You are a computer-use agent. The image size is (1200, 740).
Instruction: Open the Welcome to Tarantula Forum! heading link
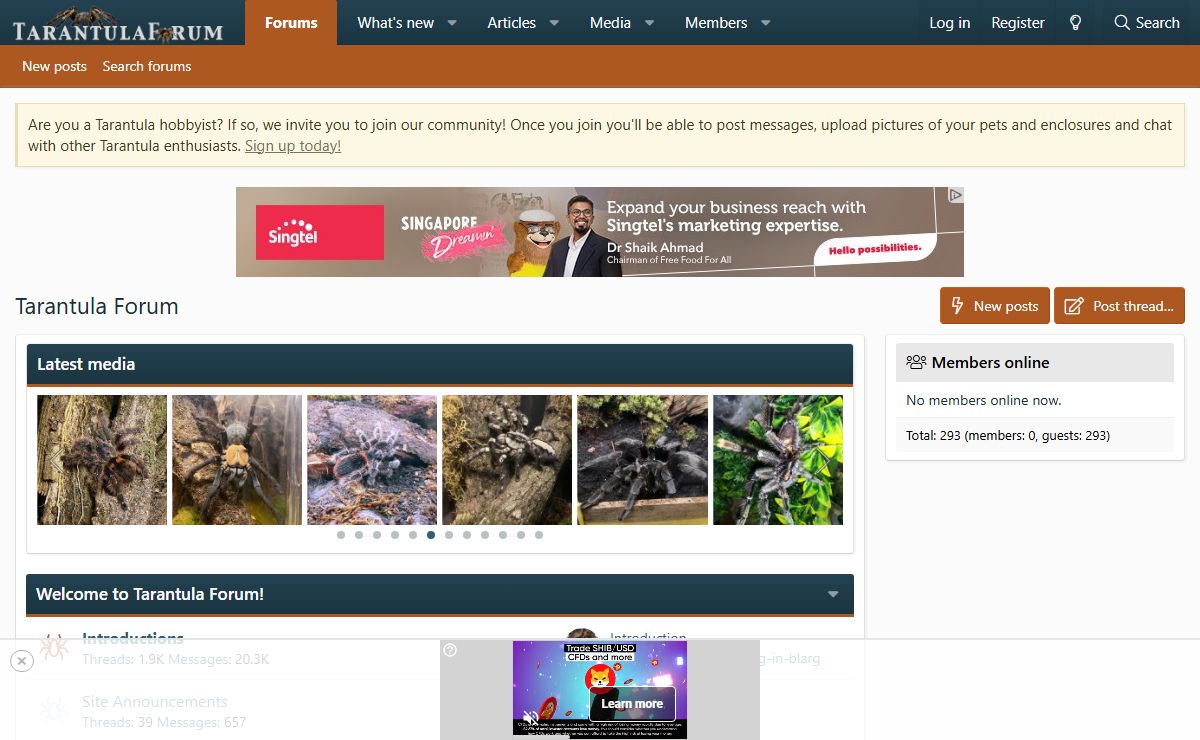click(x=150, y=594)
